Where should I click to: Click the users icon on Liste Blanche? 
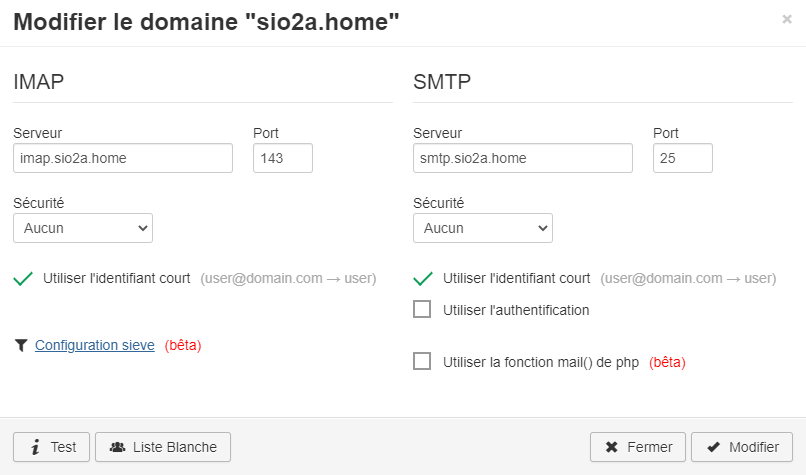117,447
